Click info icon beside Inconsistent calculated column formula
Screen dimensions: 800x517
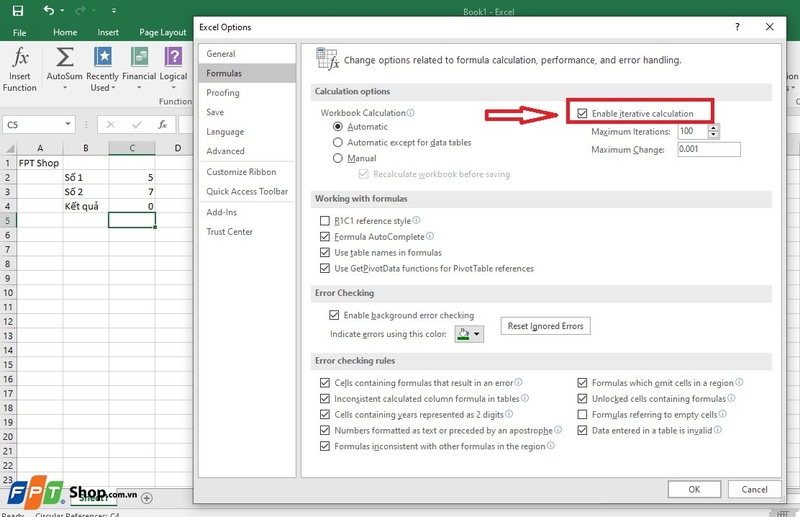[x=525, y=398]
